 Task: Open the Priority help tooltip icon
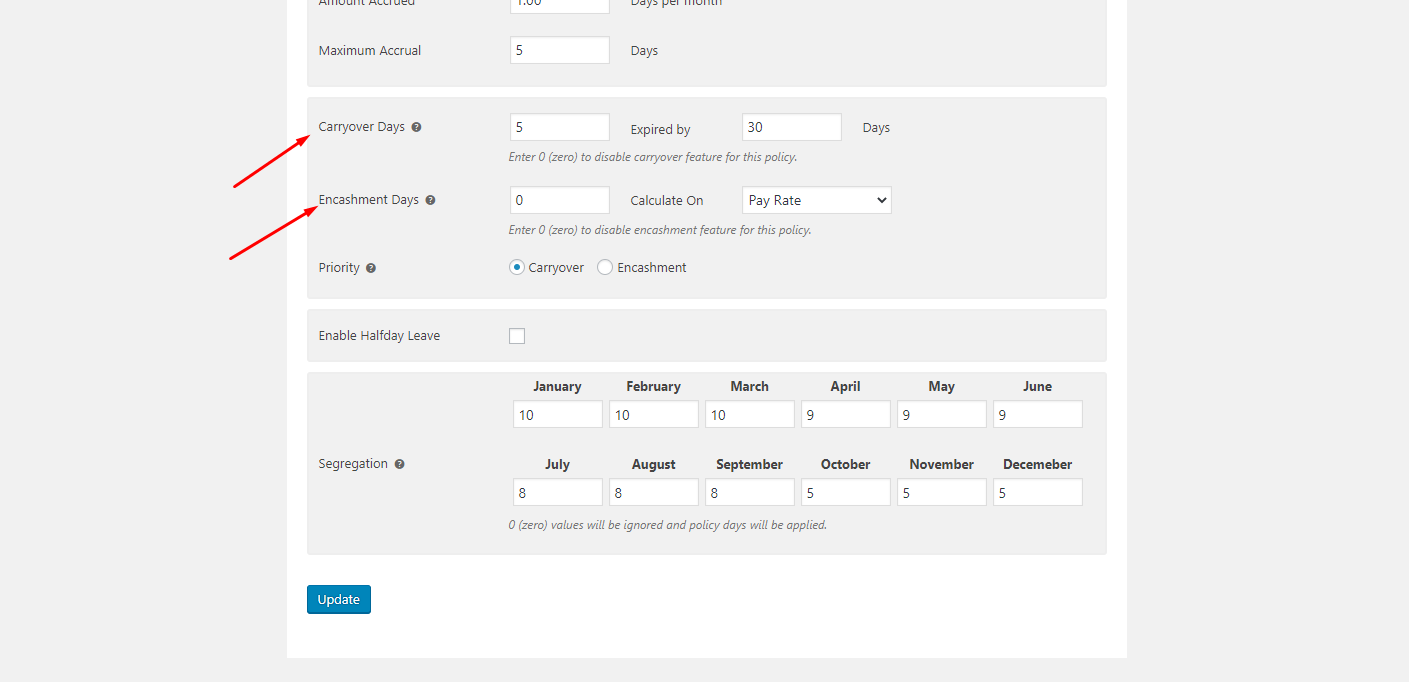pos(370,267)
